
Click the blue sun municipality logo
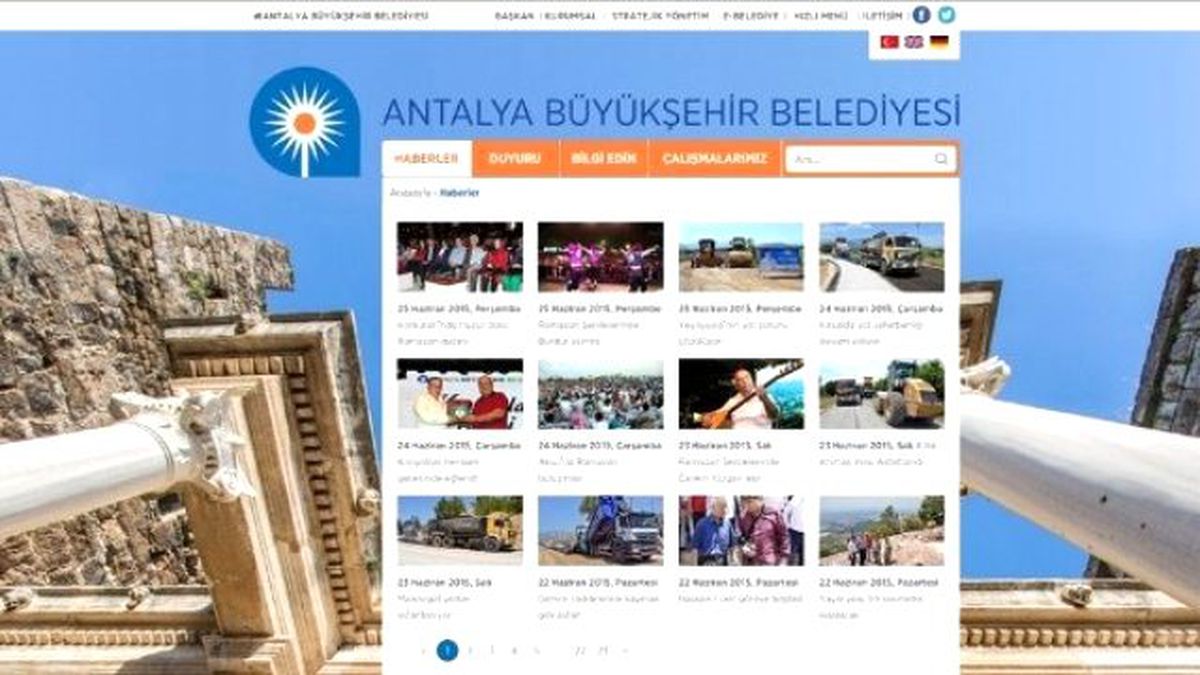304,122
